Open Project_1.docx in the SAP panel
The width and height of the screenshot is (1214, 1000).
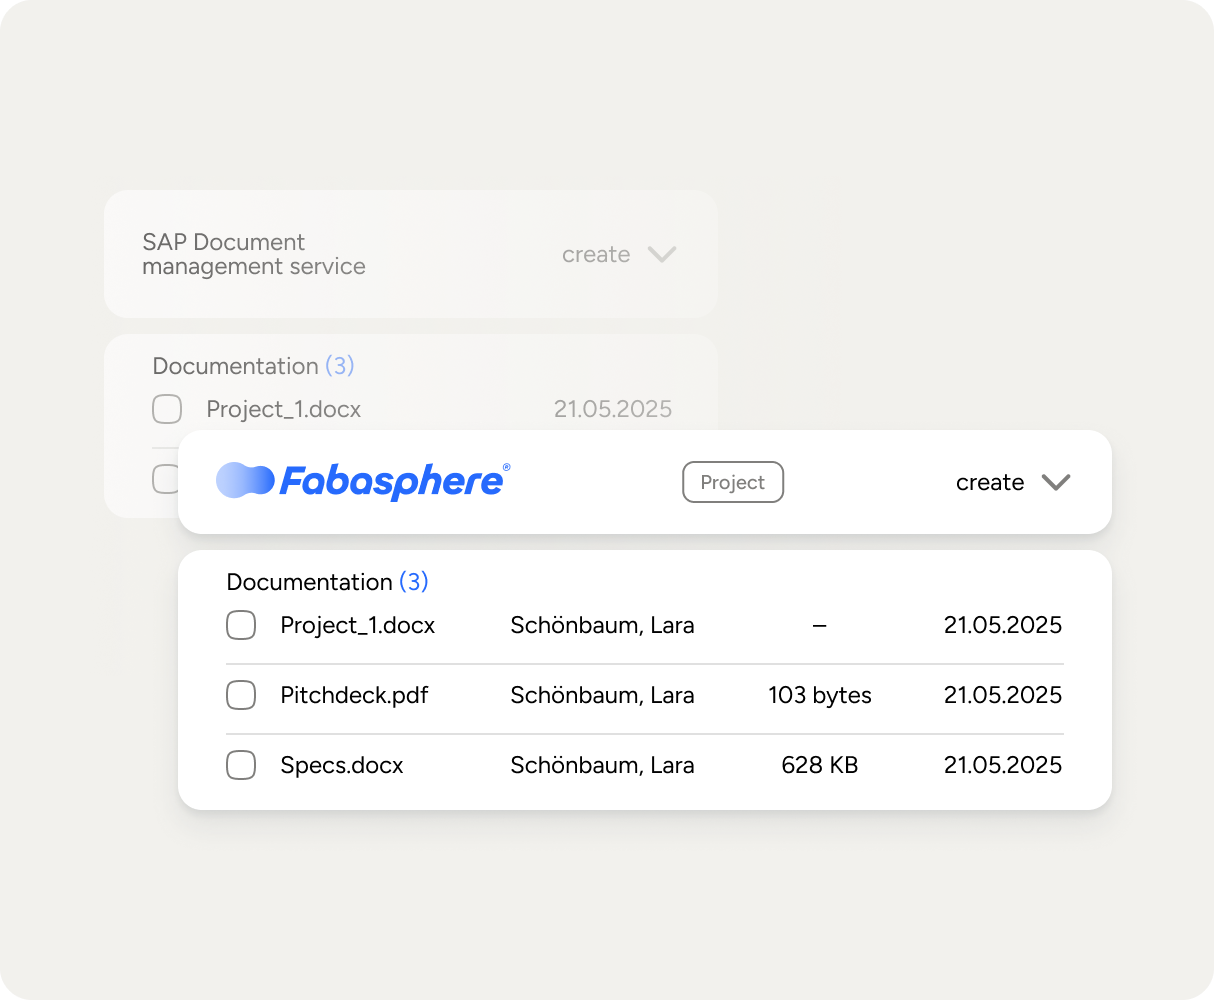click(x=283, y=409)
